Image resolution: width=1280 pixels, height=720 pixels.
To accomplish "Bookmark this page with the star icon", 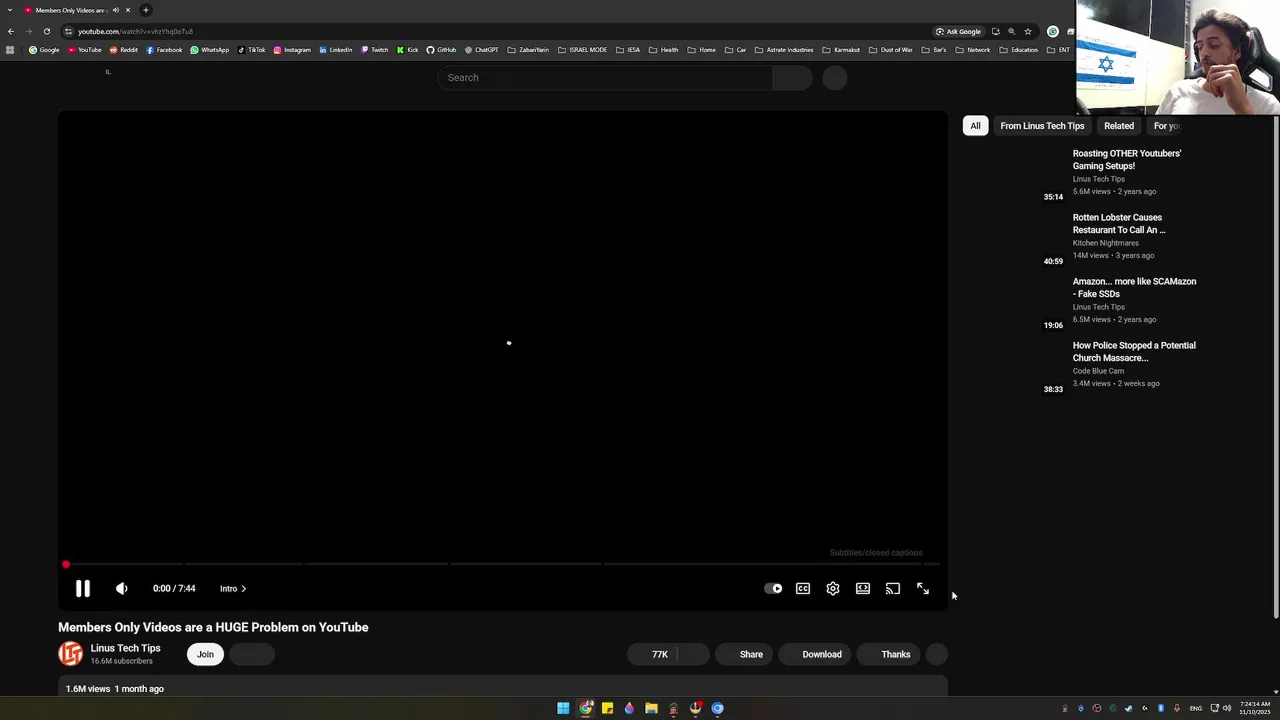I will pyautogui.click(x=1028, y=31).
